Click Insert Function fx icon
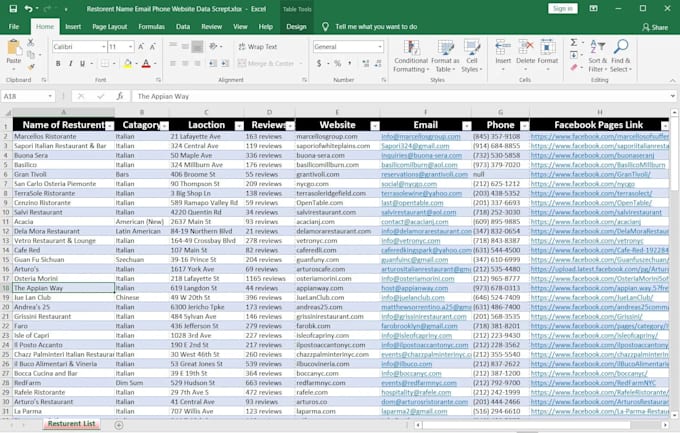This screenshot has width=680, height=433. pyautogui.click(x=120, y=96)
